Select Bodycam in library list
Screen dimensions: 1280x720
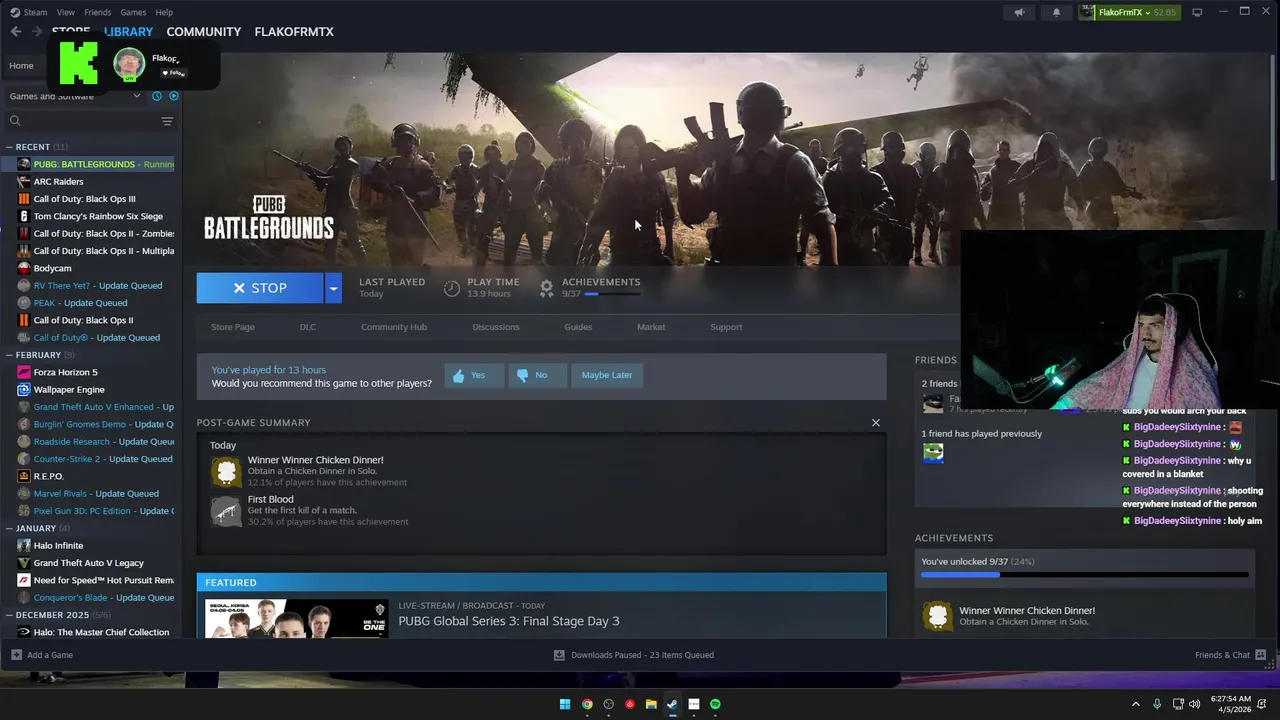click(52, 268)
